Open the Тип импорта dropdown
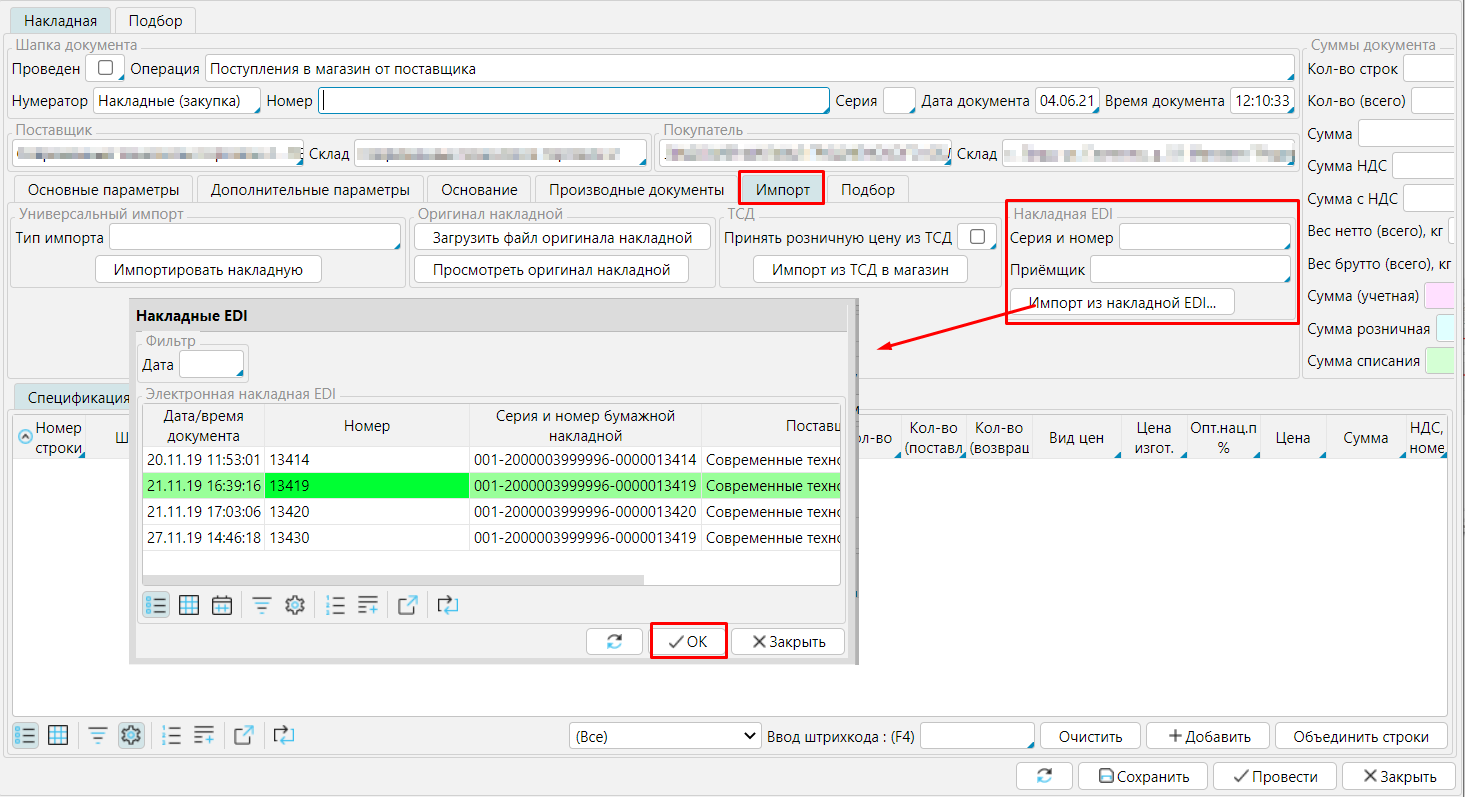1465x797 pixels. (254, 237)
